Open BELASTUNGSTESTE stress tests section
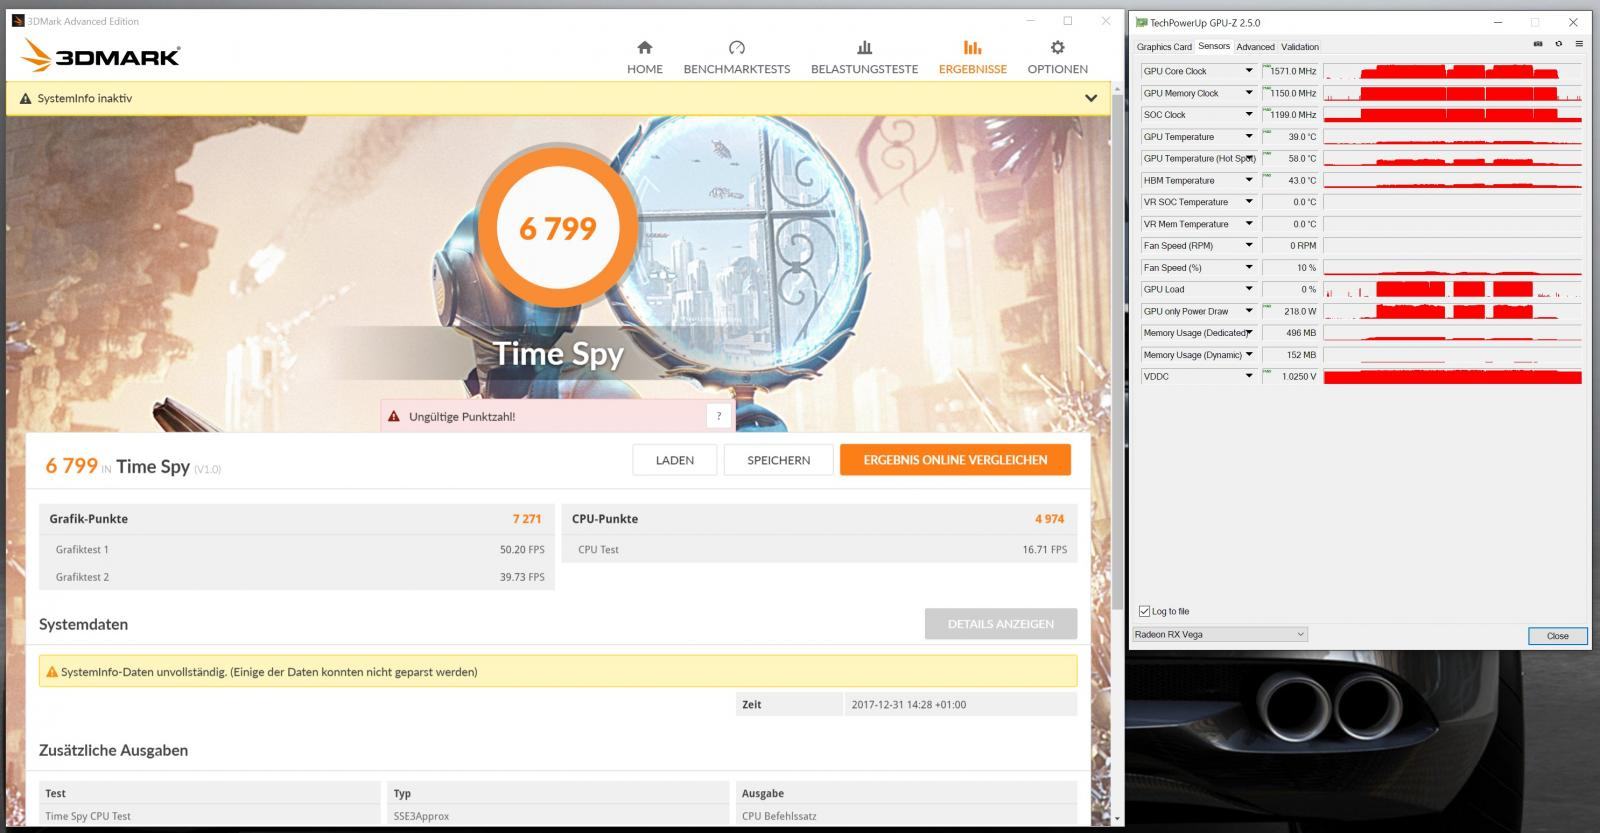 coord(864,57)
